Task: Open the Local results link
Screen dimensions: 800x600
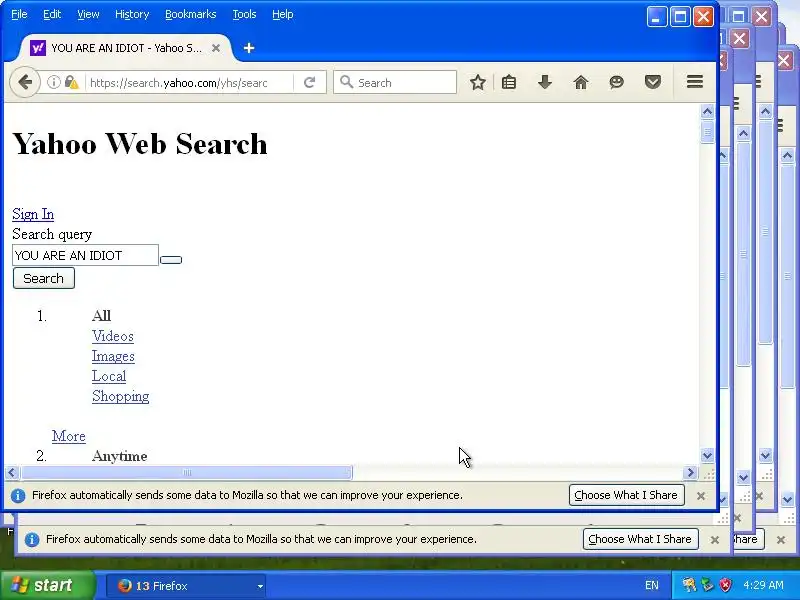Action: pyautogui.click(x=109, y=376)
